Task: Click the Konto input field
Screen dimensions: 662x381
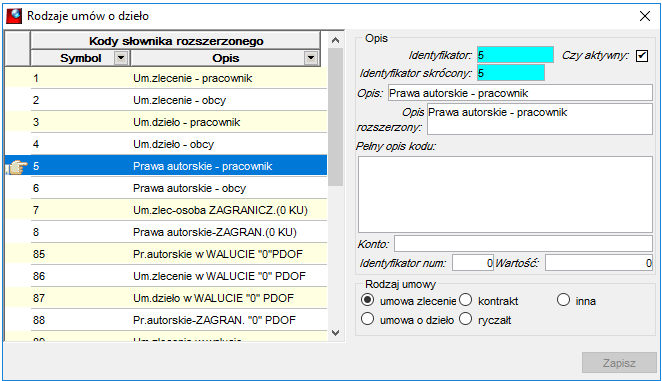Action: tap(524, 244)
